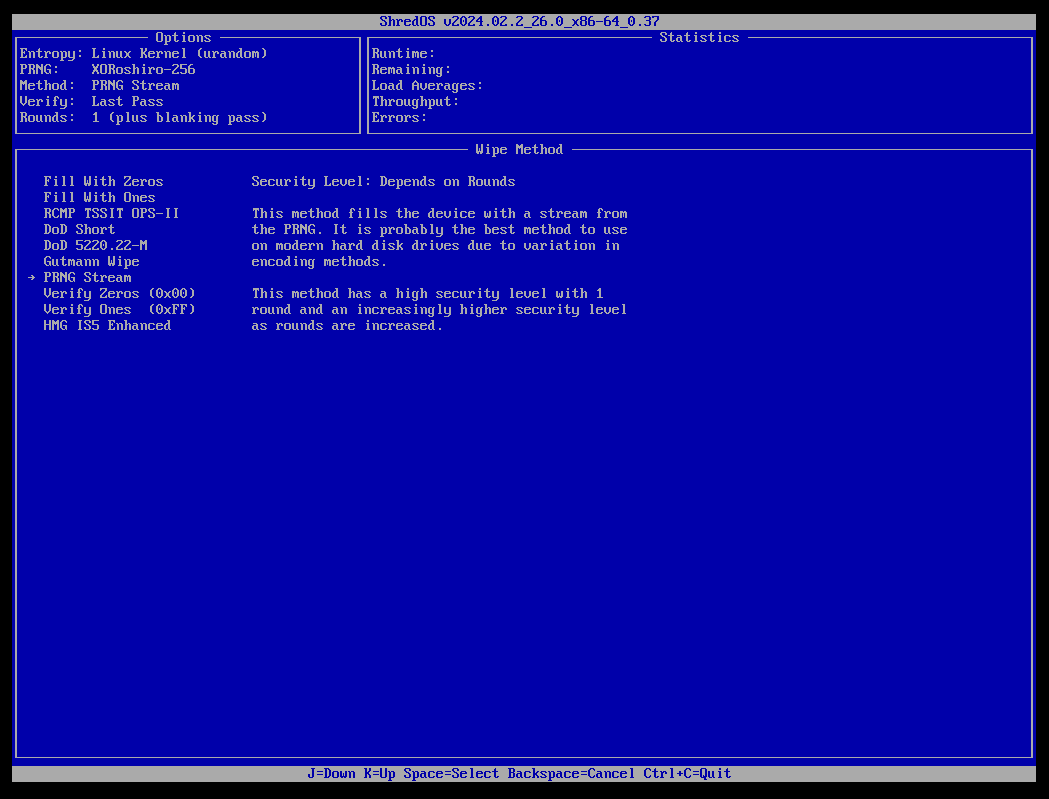1049x799 pixels.
Task: Select Verify Ones (0xFF) option
Action: click(x=115, y=309)
